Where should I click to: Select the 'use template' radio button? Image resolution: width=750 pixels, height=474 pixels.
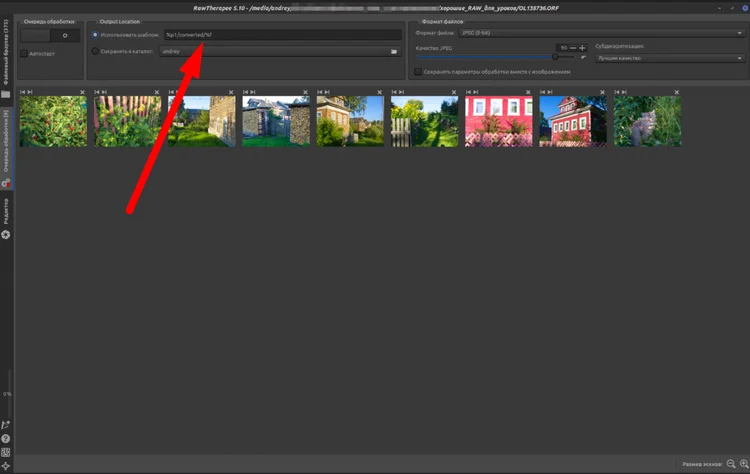point(95,35)
